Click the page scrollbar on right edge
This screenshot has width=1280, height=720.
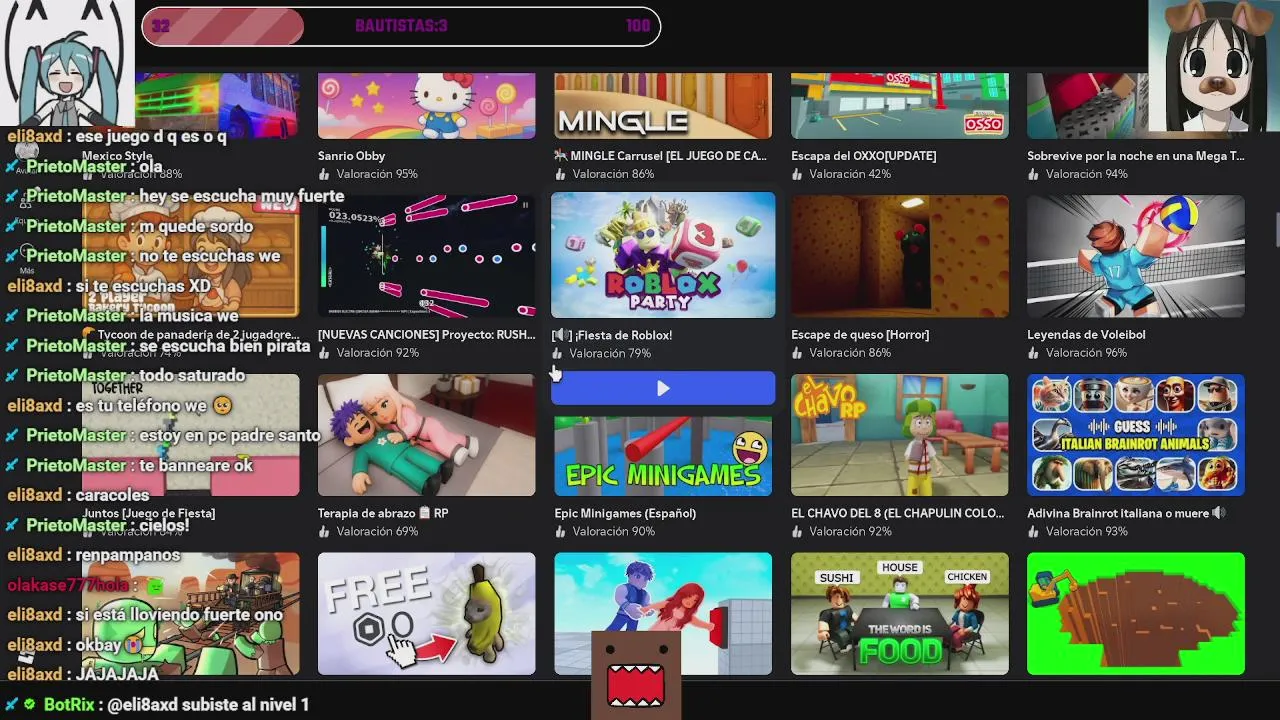[x=1276, y=229]
